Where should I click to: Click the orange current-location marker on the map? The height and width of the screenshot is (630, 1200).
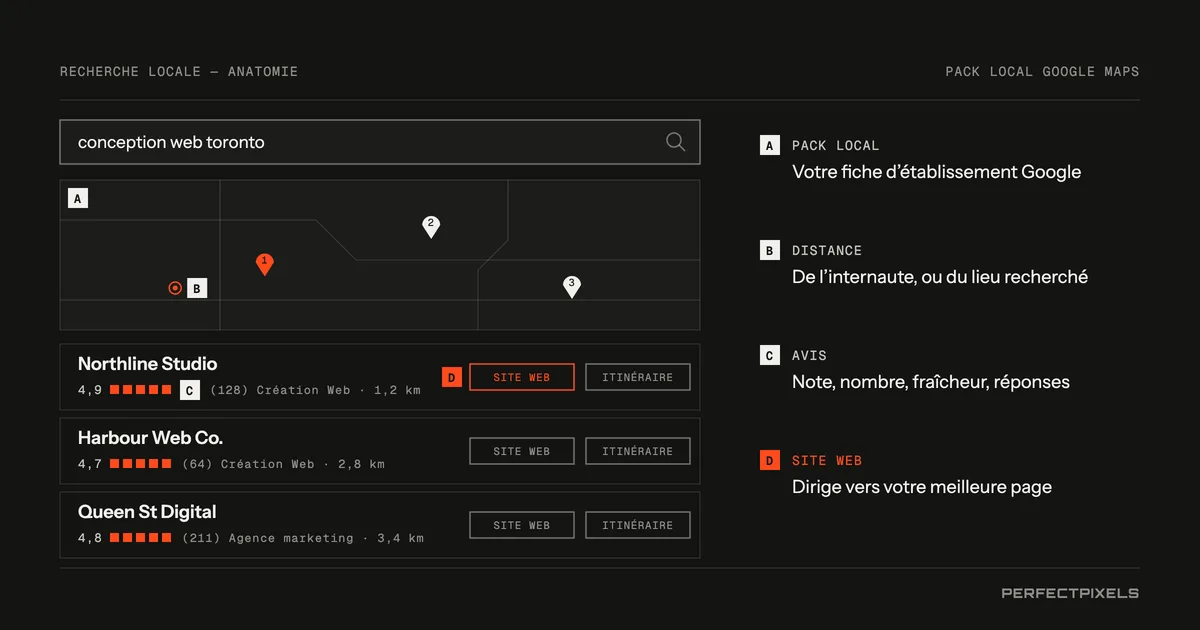pos(175,288)
